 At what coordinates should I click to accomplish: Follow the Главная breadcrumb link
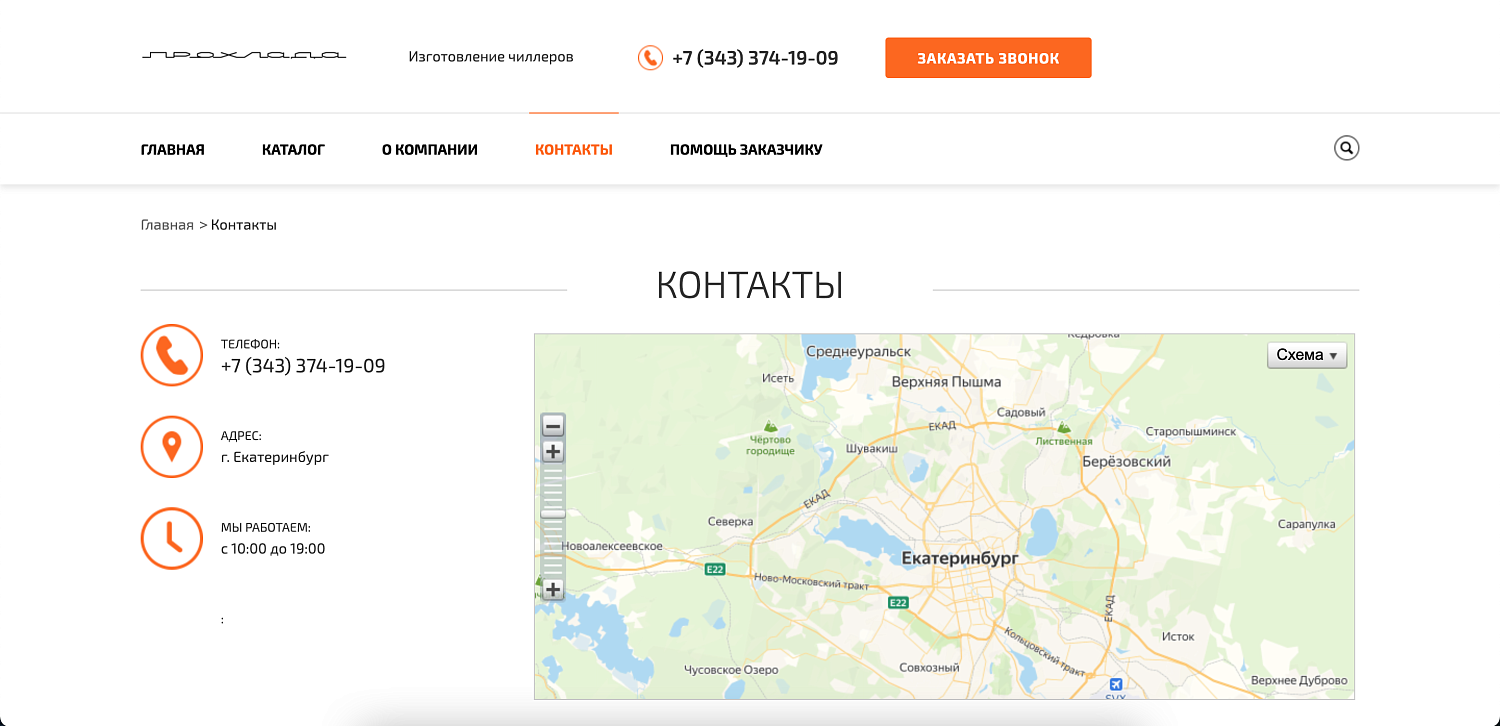[167, 225]
